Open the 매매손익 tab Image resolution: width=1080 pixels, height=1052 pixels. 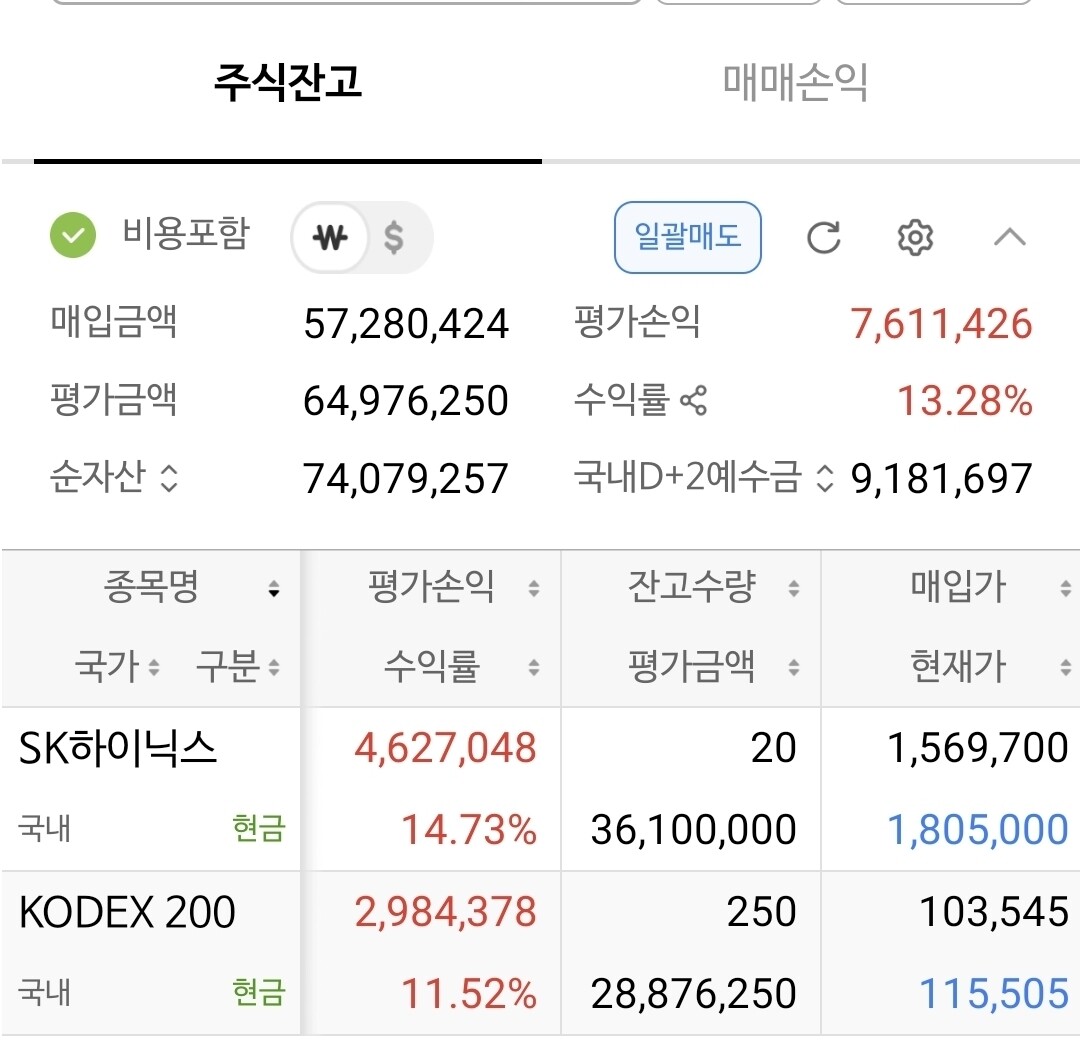(796, 83)
